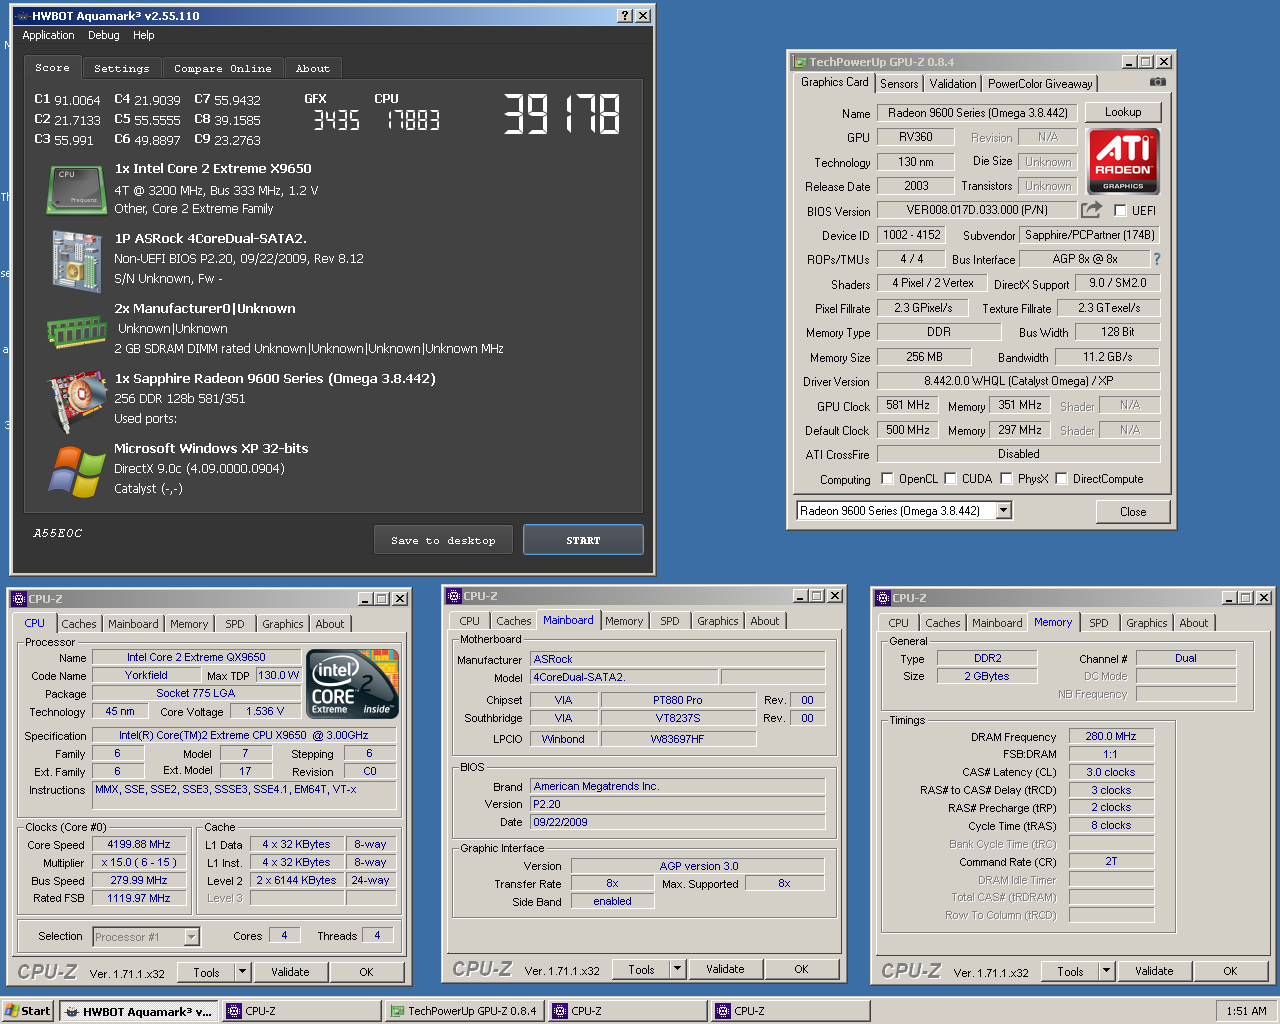Click the ATI Radeon logo in GPU-Z

click(x=1123, y=161)
